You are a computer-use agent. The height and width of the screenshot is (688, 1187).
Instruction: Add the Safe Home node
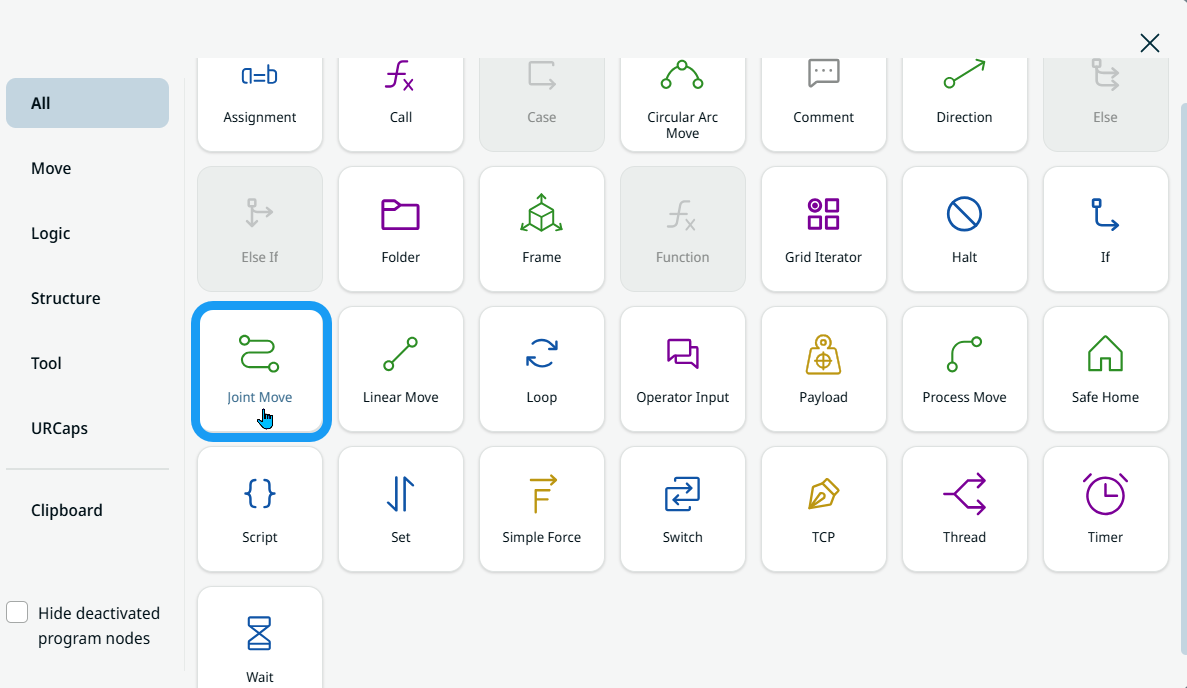pos(1105,369)
